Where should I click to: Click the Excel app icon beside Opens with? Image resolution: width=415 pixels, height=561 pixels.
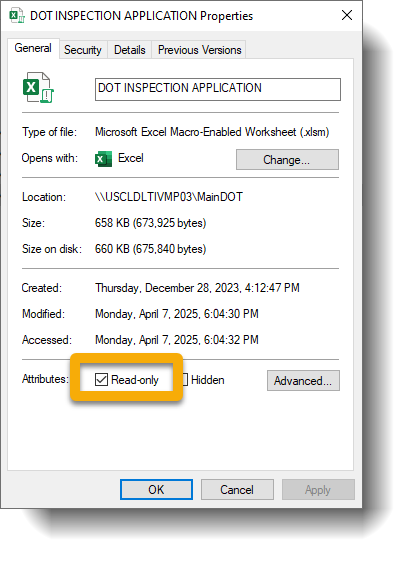[x=103, y=158]
